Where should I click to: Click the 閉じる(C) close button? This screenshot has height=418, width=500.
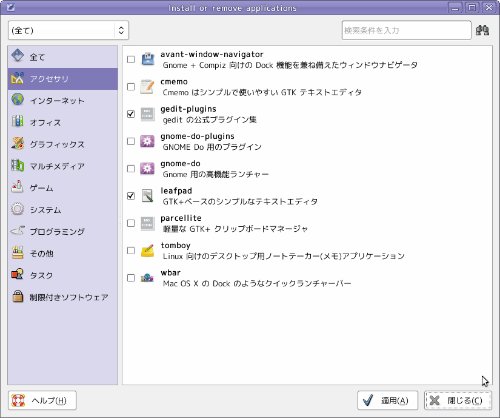coord(458,400)
